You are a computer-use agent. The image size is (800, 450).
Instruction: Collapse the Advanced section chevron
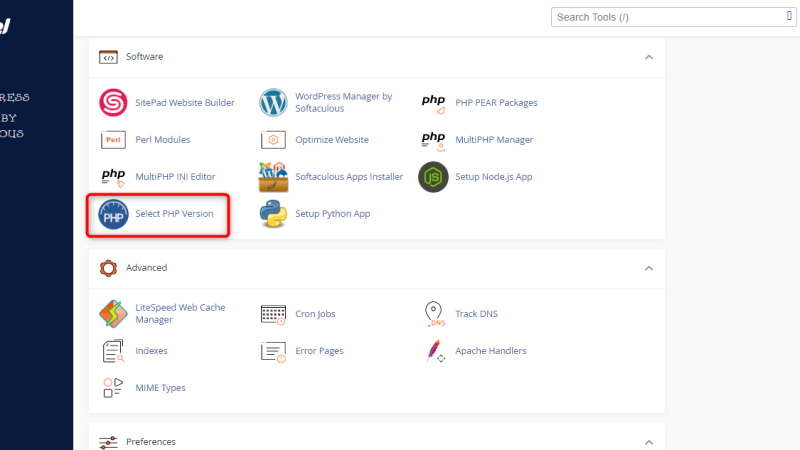(x=649, y=268)
